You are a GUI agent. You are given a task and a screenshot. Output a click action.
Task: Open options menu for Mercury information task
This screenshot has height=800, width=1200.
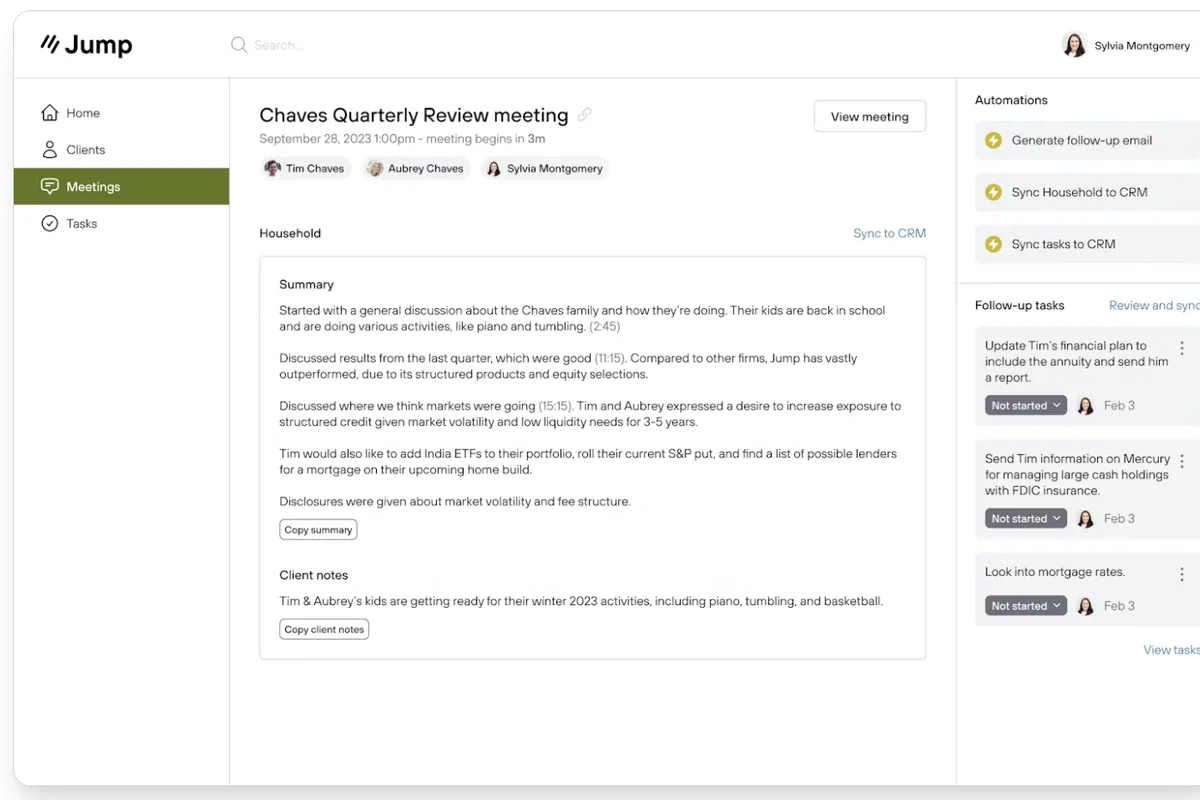coord(1182,461)
